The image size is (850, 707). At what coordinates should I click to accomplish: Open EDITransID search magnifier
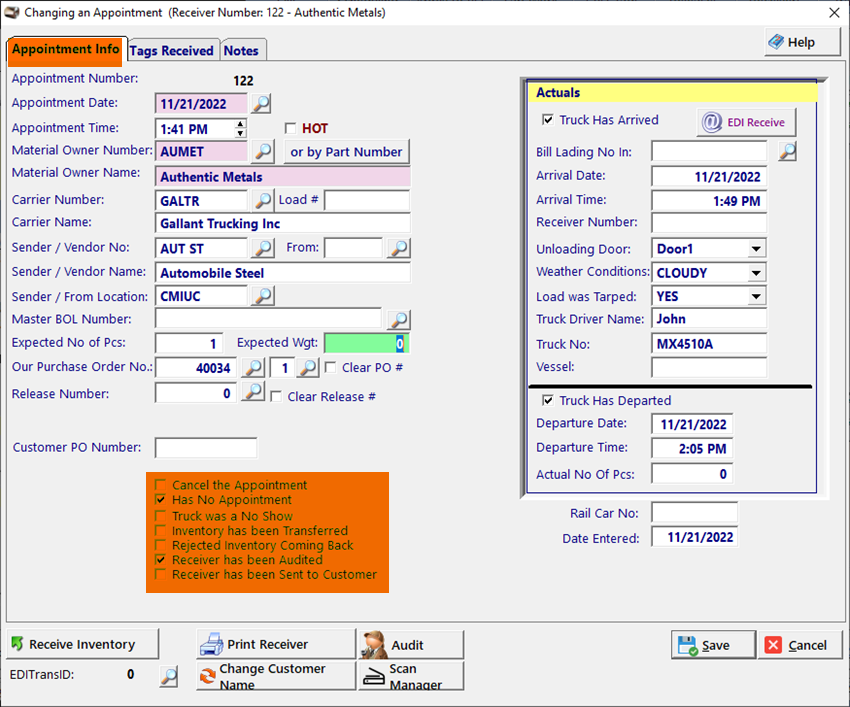point(169,676)
